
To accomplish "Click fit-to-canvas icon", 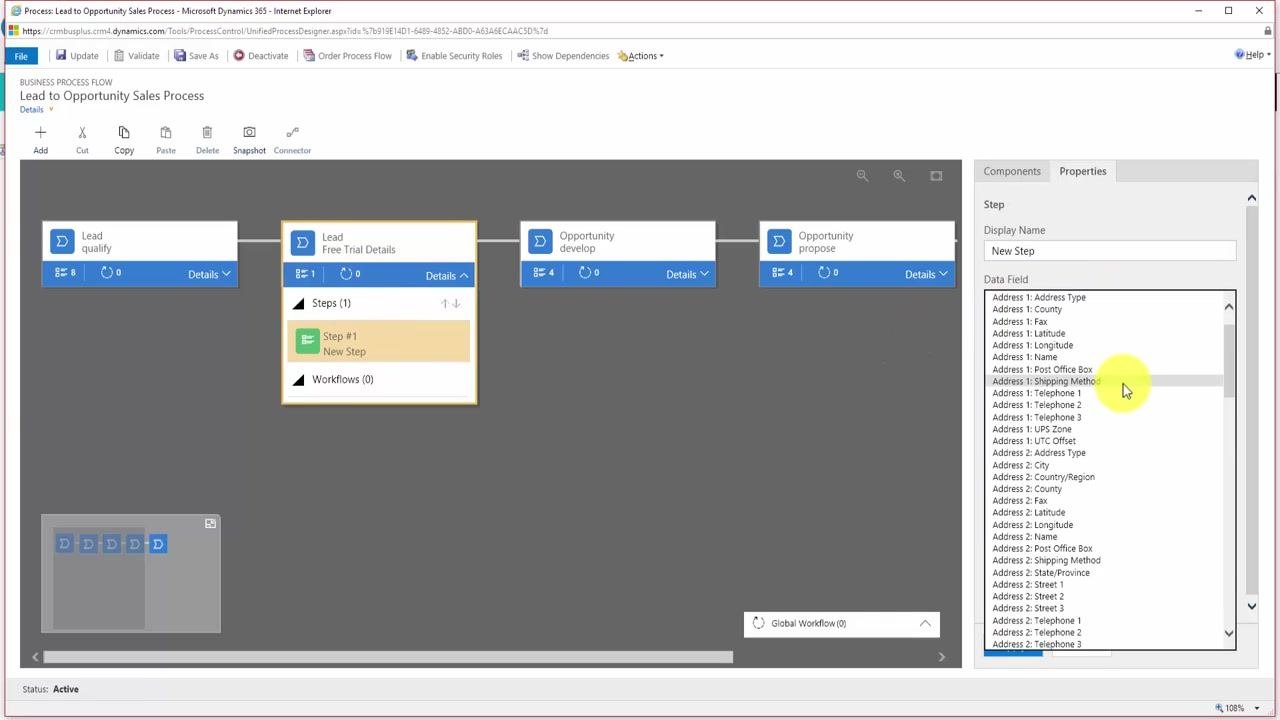I will point(936,176).
